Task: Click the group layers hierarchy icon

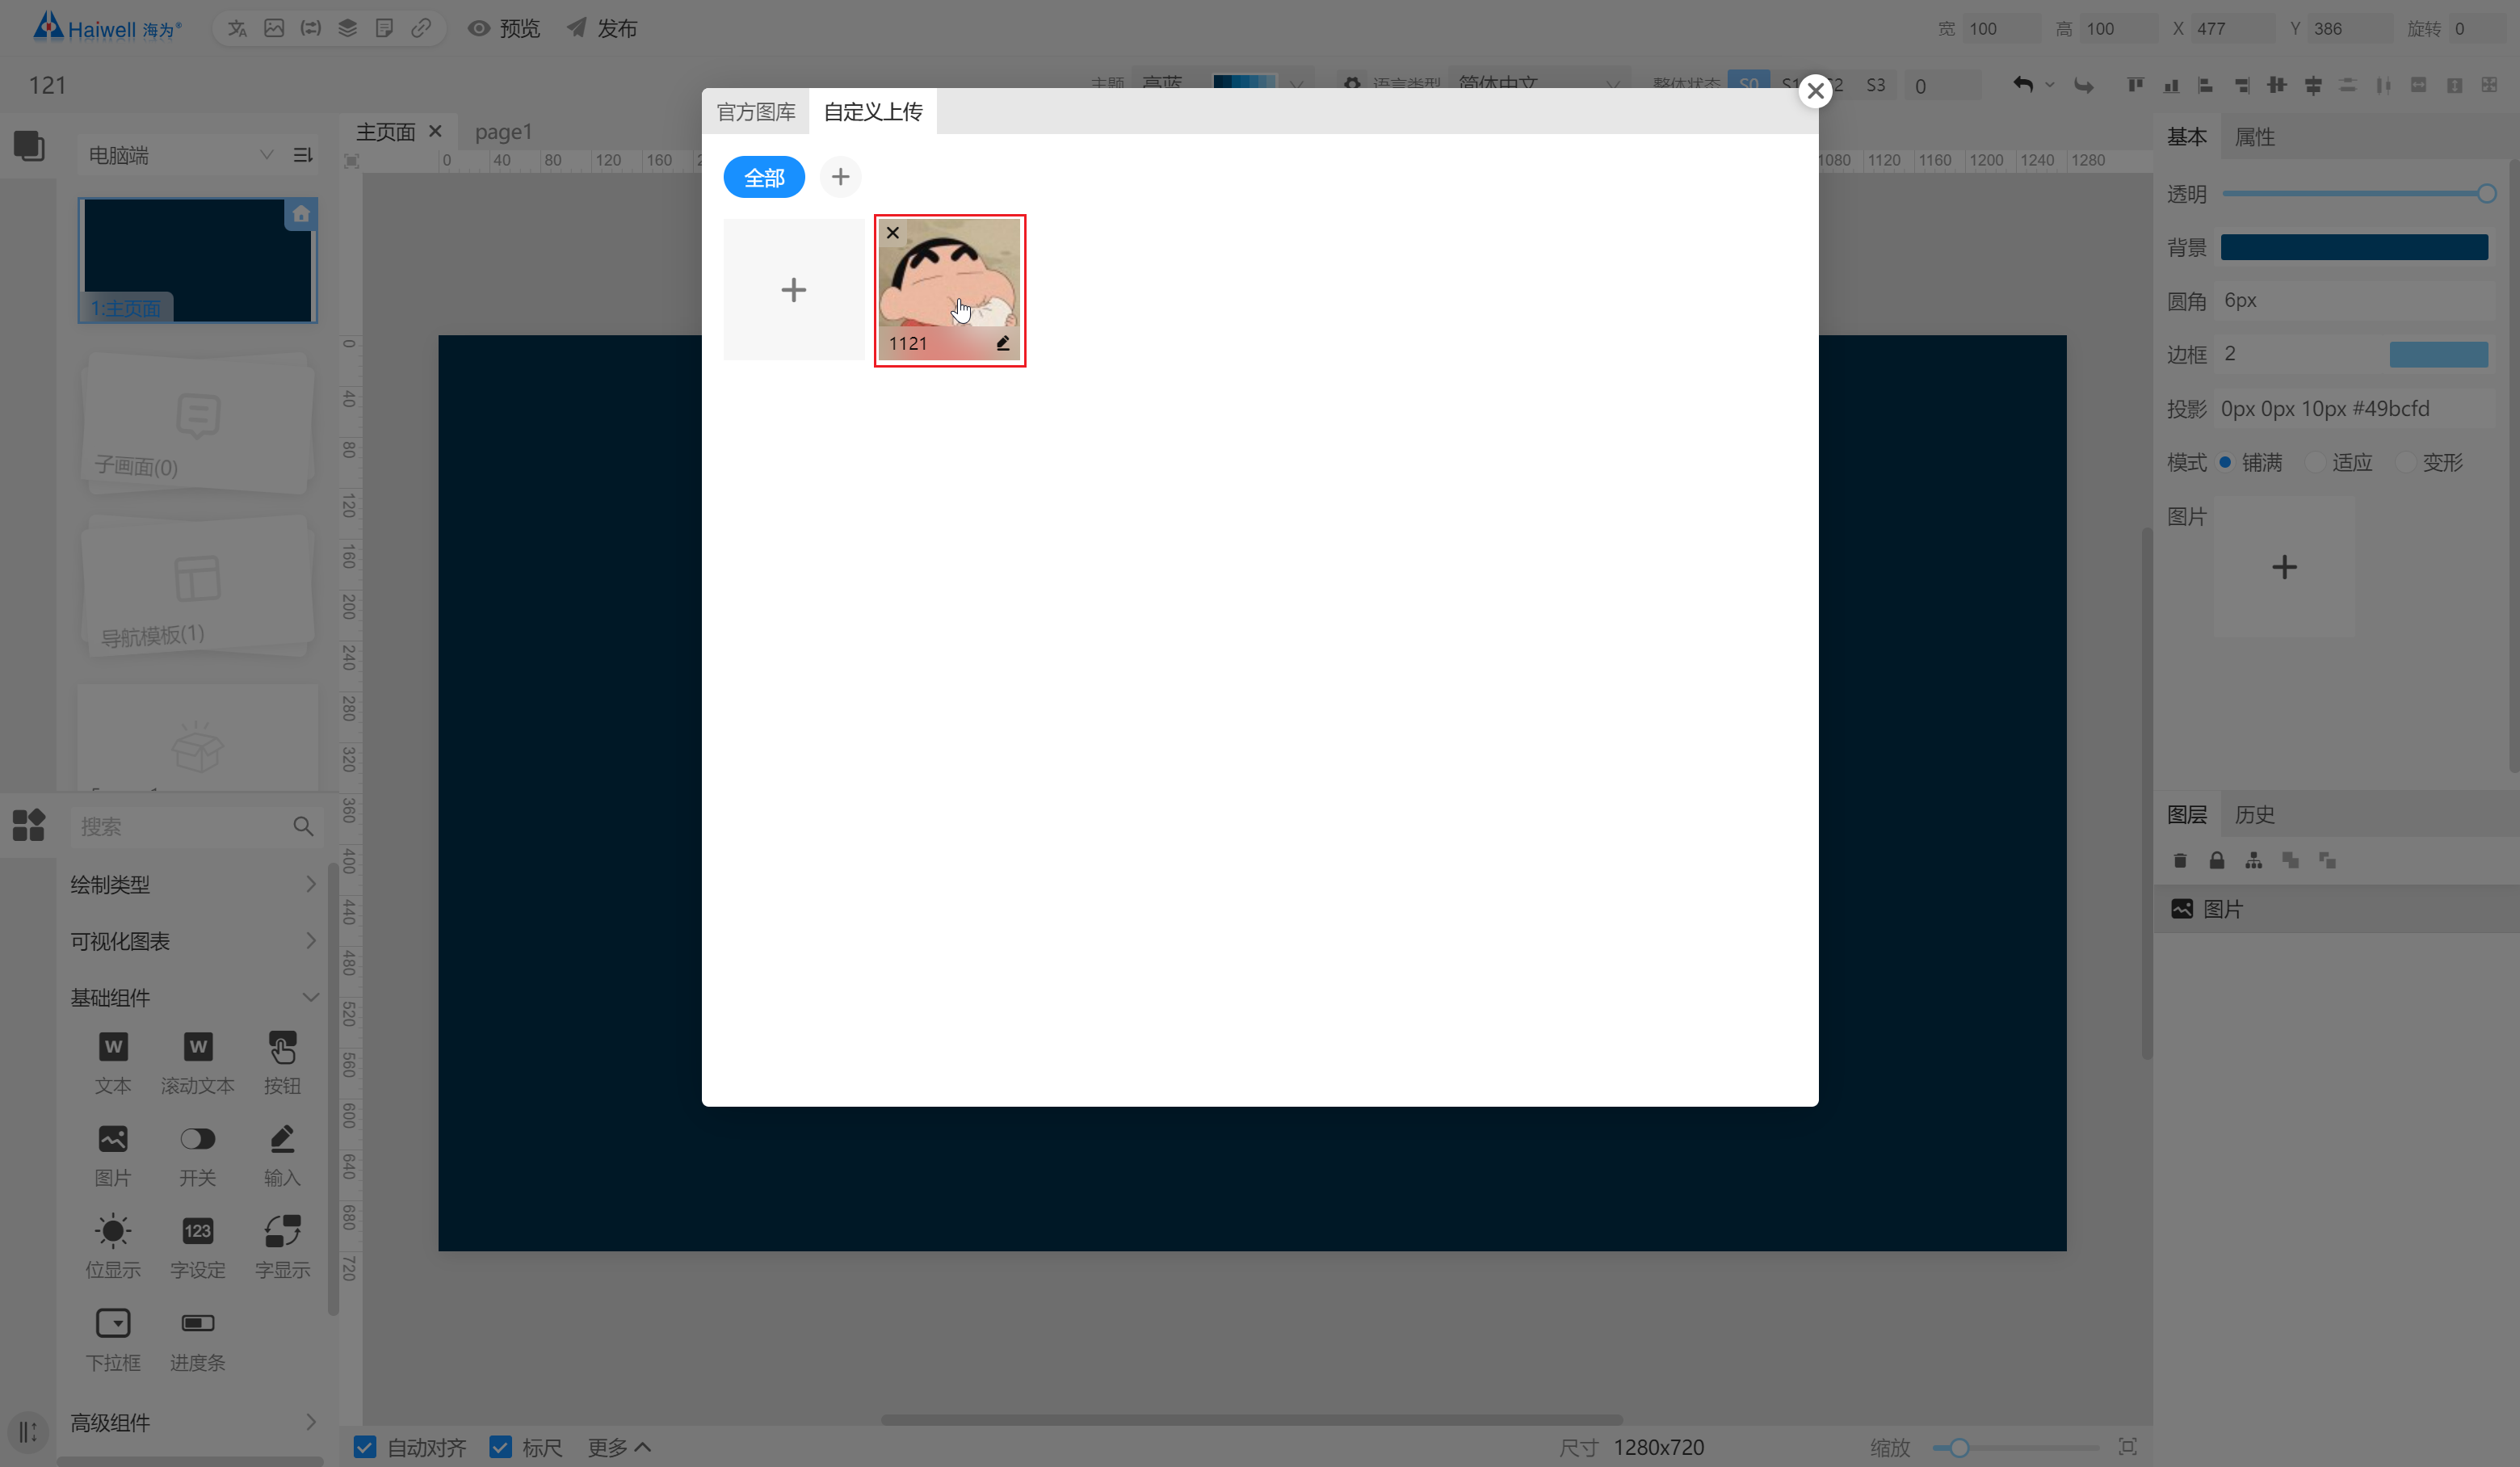Action: (x=2254, y=860)
